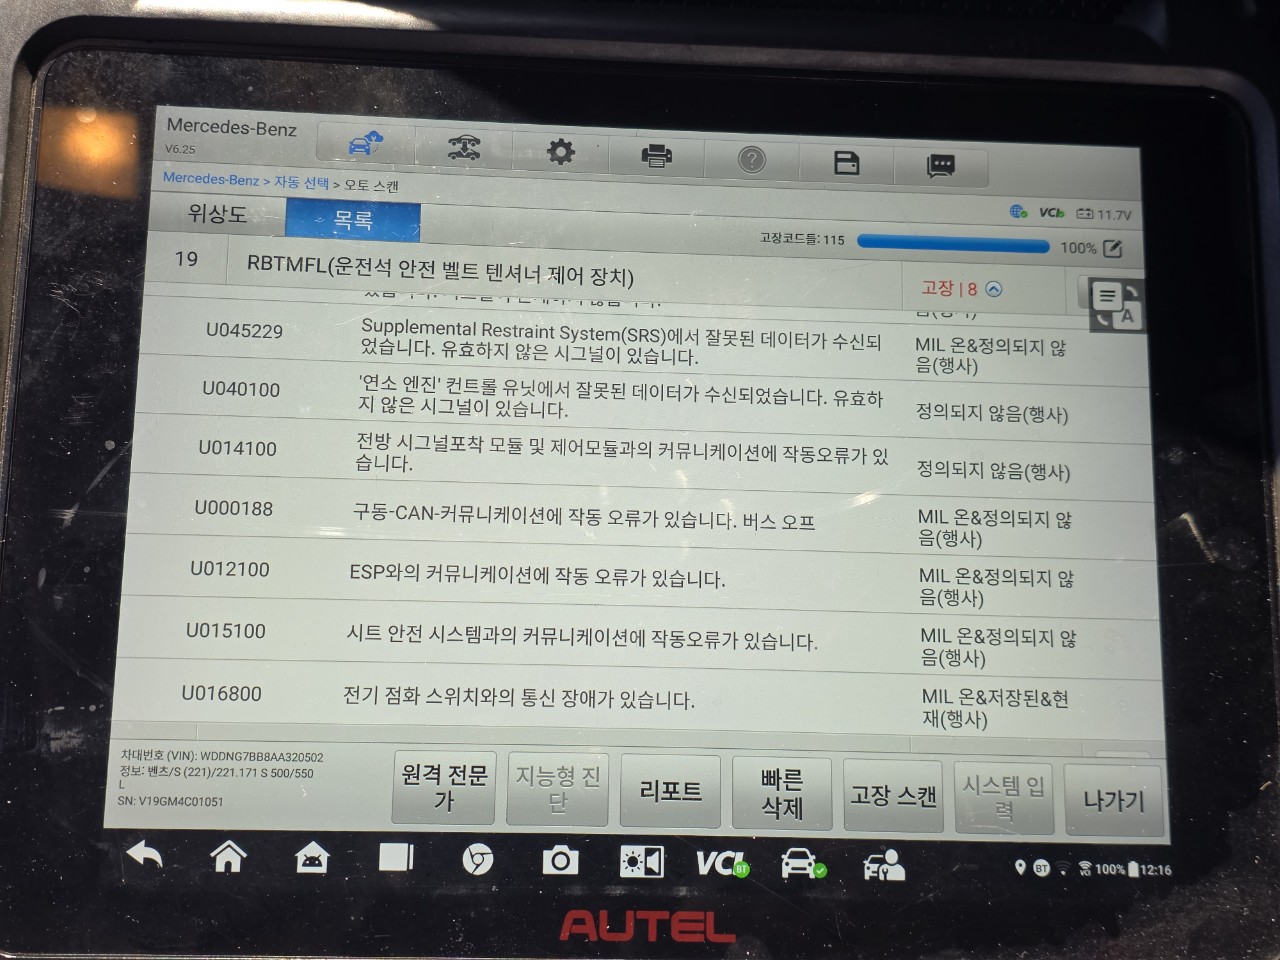Viewport: 1280px width, 960px height.
Task: Tap the Android home icon in the navigation bar
Action: click(228, 856)
